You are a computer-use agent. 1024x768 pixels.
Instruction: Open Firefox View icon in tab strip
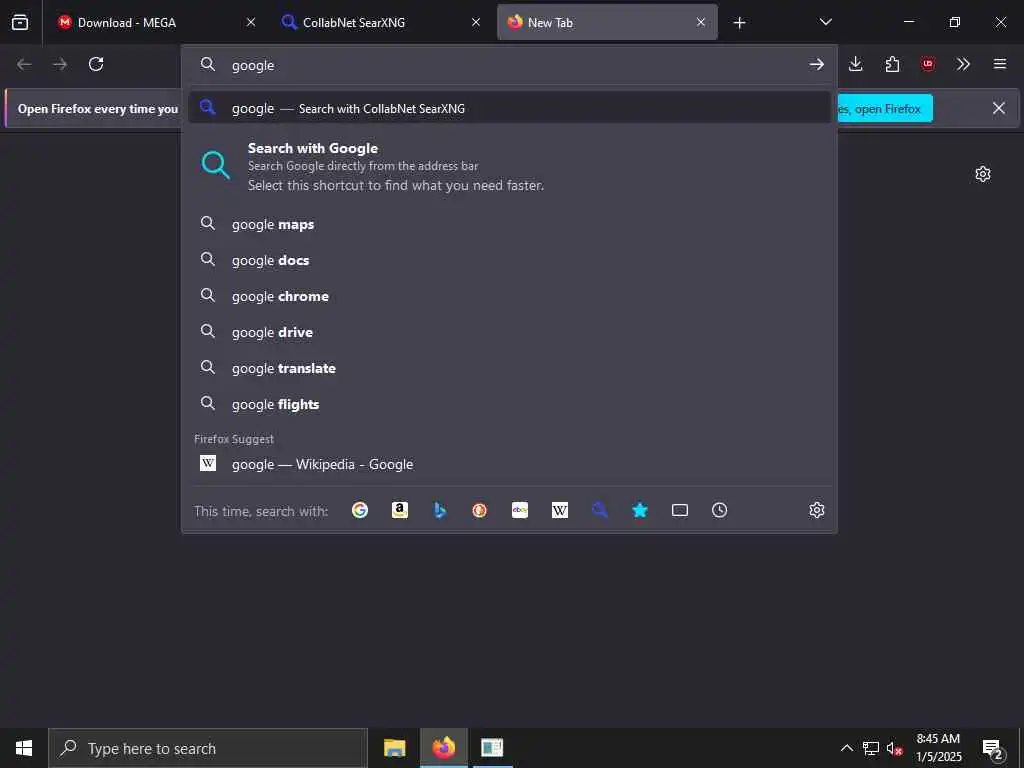pyautogui.click(x=20, y=22)
